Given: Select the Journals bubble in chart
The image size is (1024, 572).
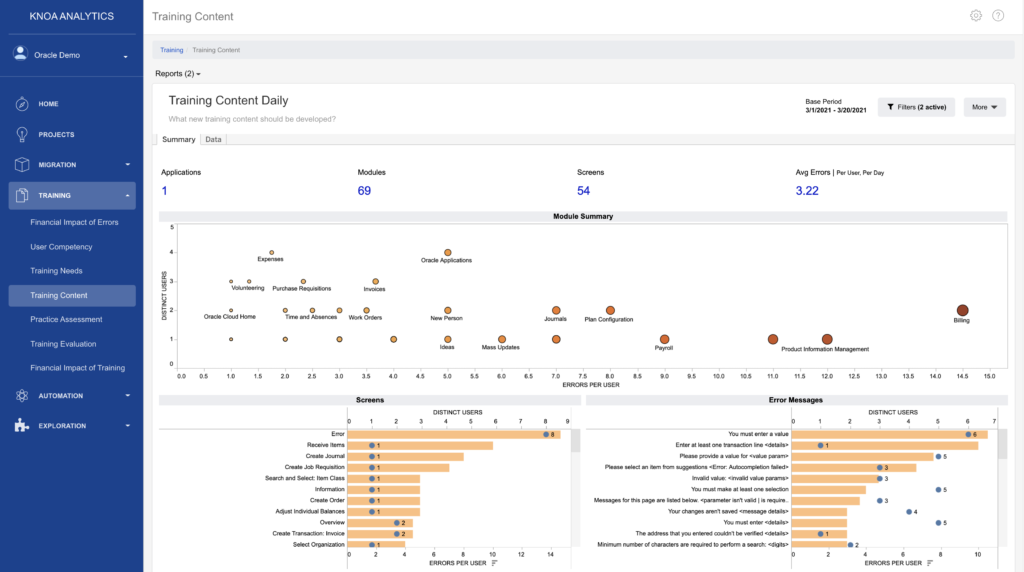Looking at the screenshot, I should 556,310.
